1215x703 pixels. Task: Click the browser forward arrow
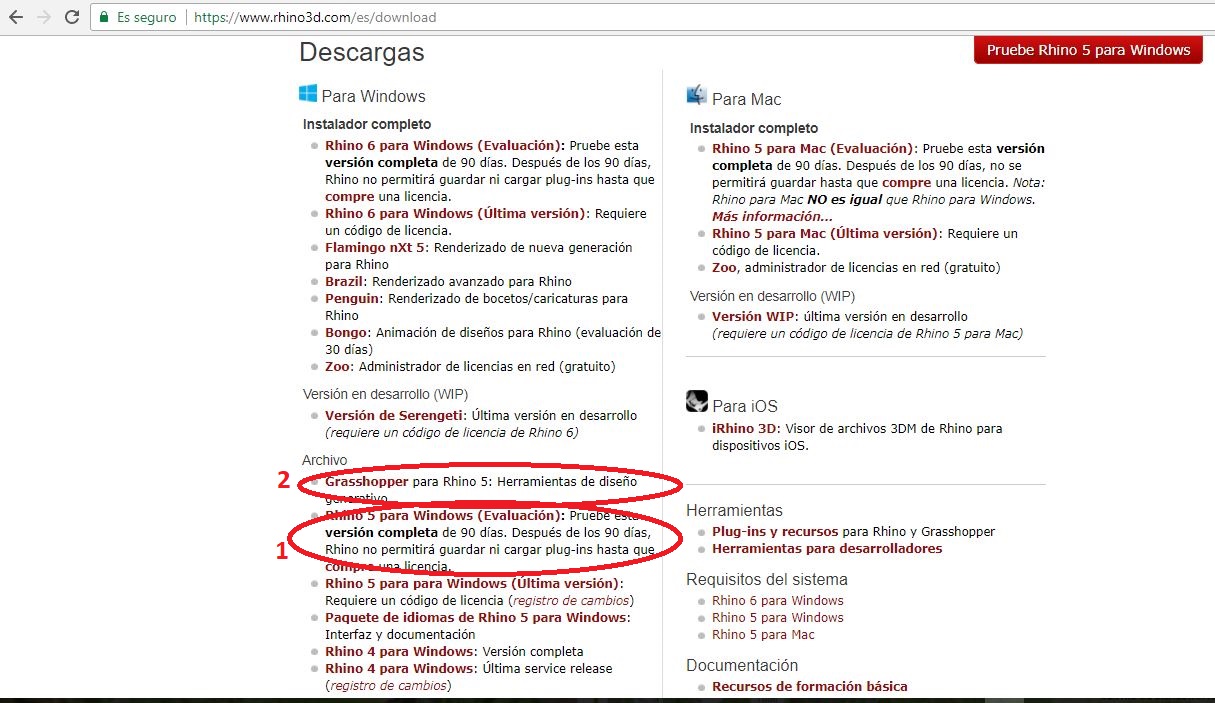pos(44,17)
